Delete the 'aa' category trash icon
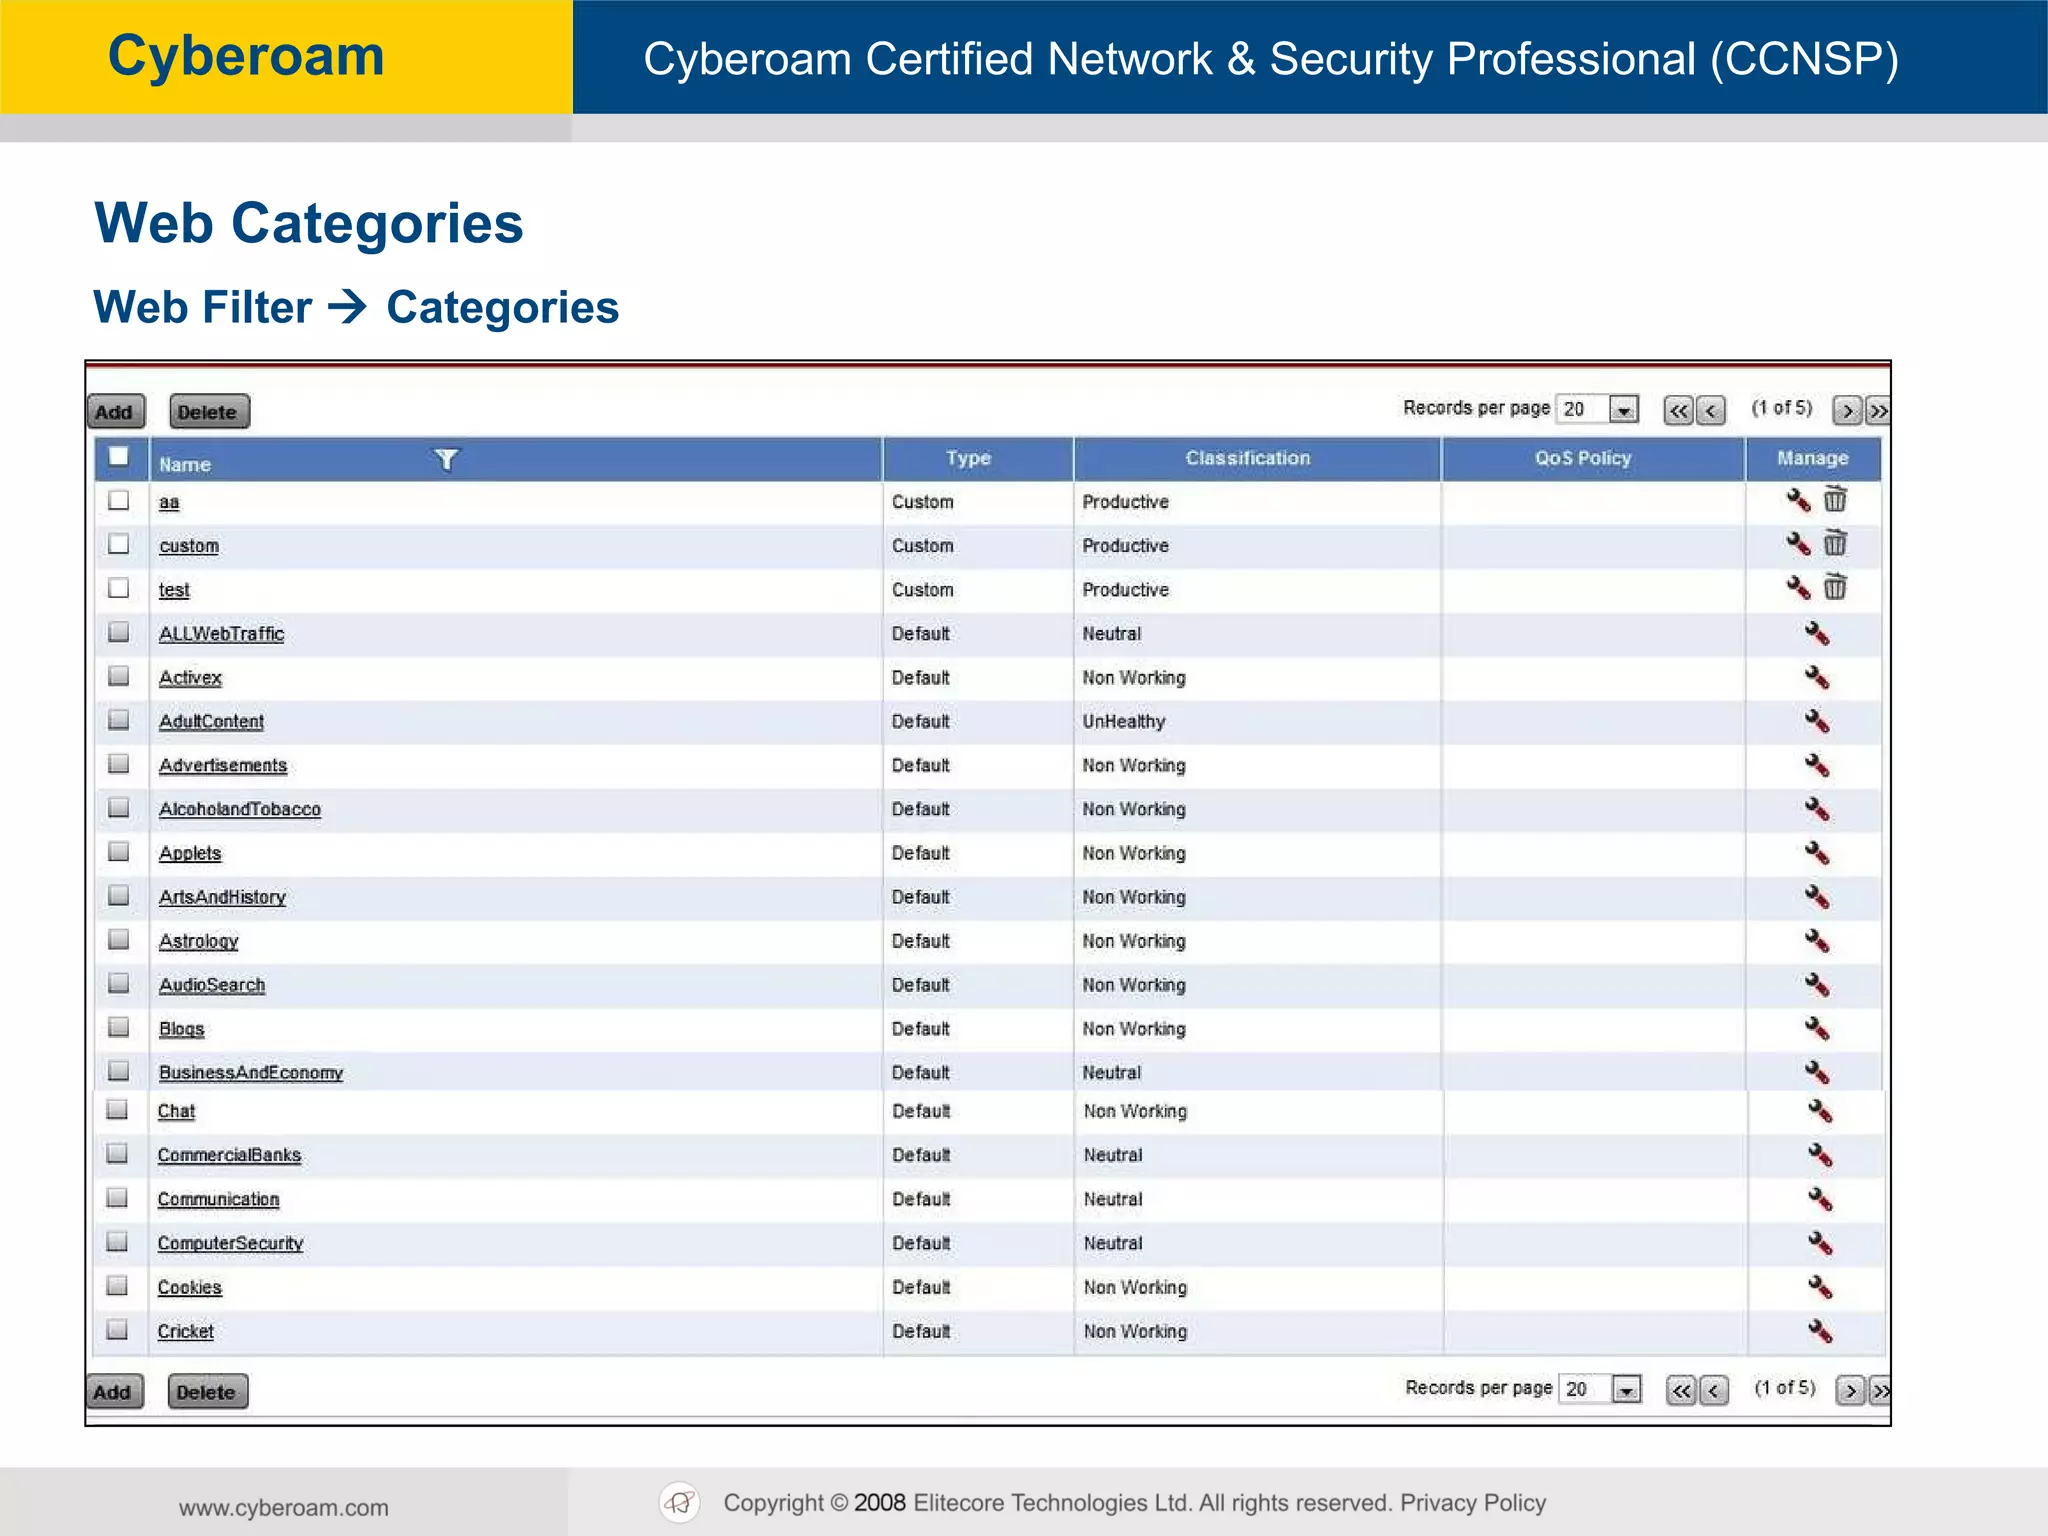This screenshot has width=2048, height=1536. [x=1835, y=499]
